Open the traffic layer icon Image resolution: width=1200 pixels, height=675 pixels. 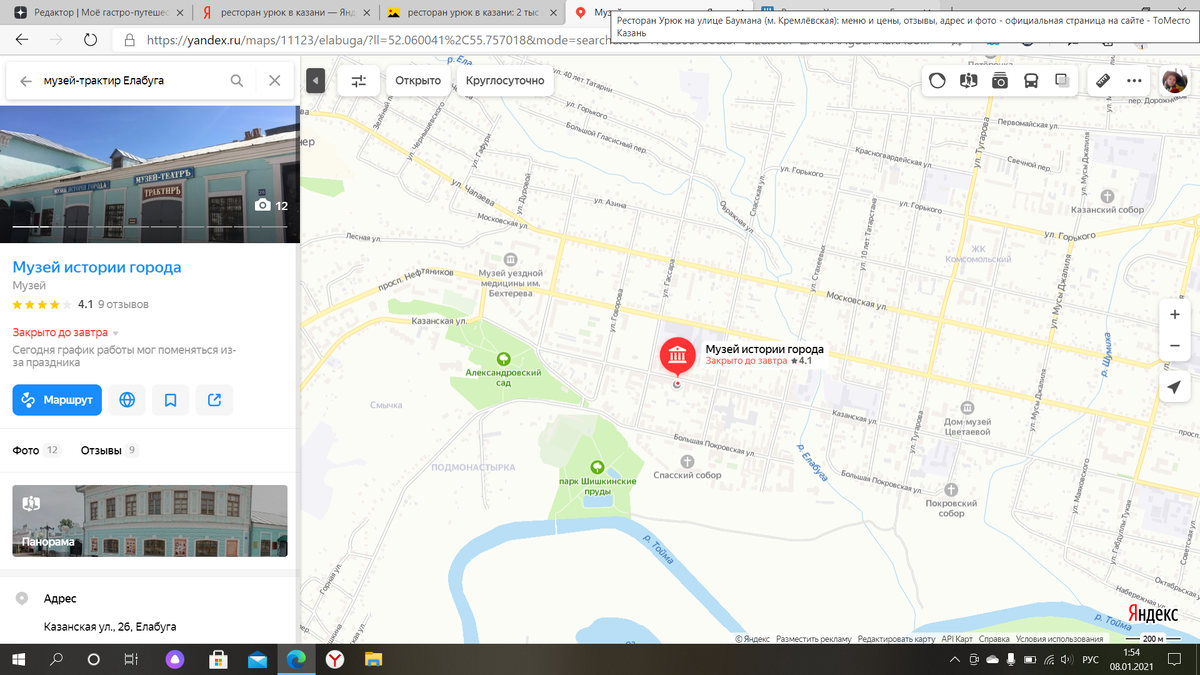937,81
